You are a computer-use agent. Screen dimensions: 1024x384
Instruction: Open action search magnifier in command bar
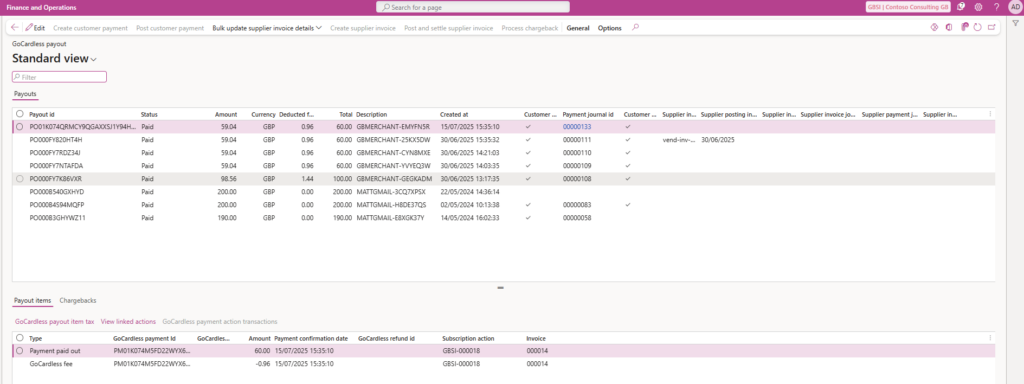635,28
